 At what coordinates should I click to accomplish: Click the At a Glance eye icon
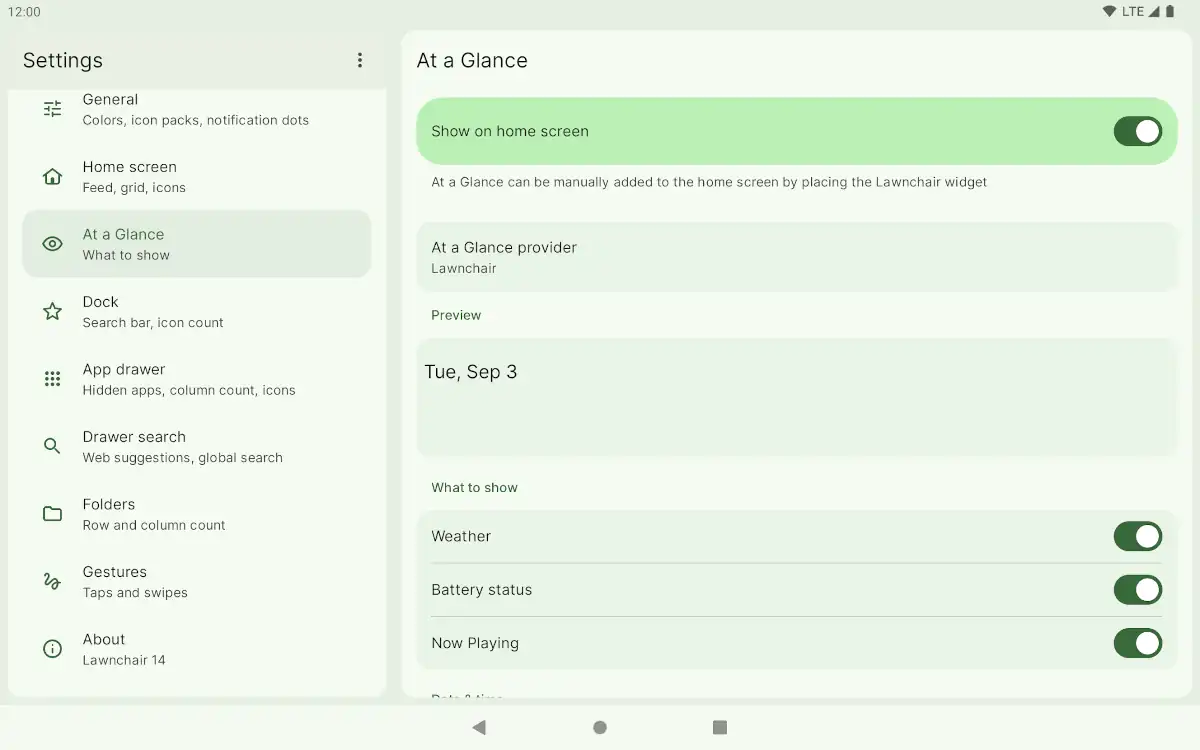pos(52,244)
